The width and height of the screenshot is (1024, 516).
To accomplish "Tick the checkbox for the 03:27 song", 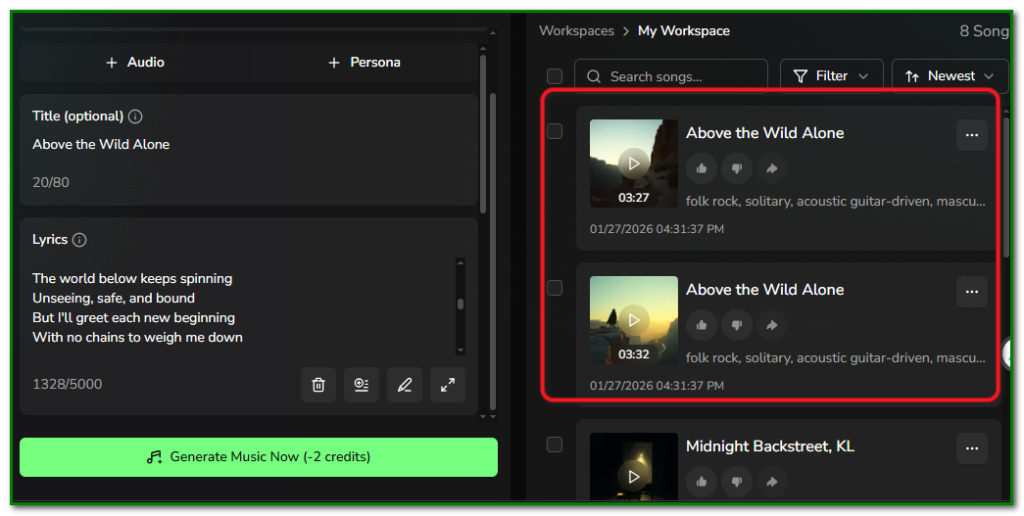I will [554, 131].
